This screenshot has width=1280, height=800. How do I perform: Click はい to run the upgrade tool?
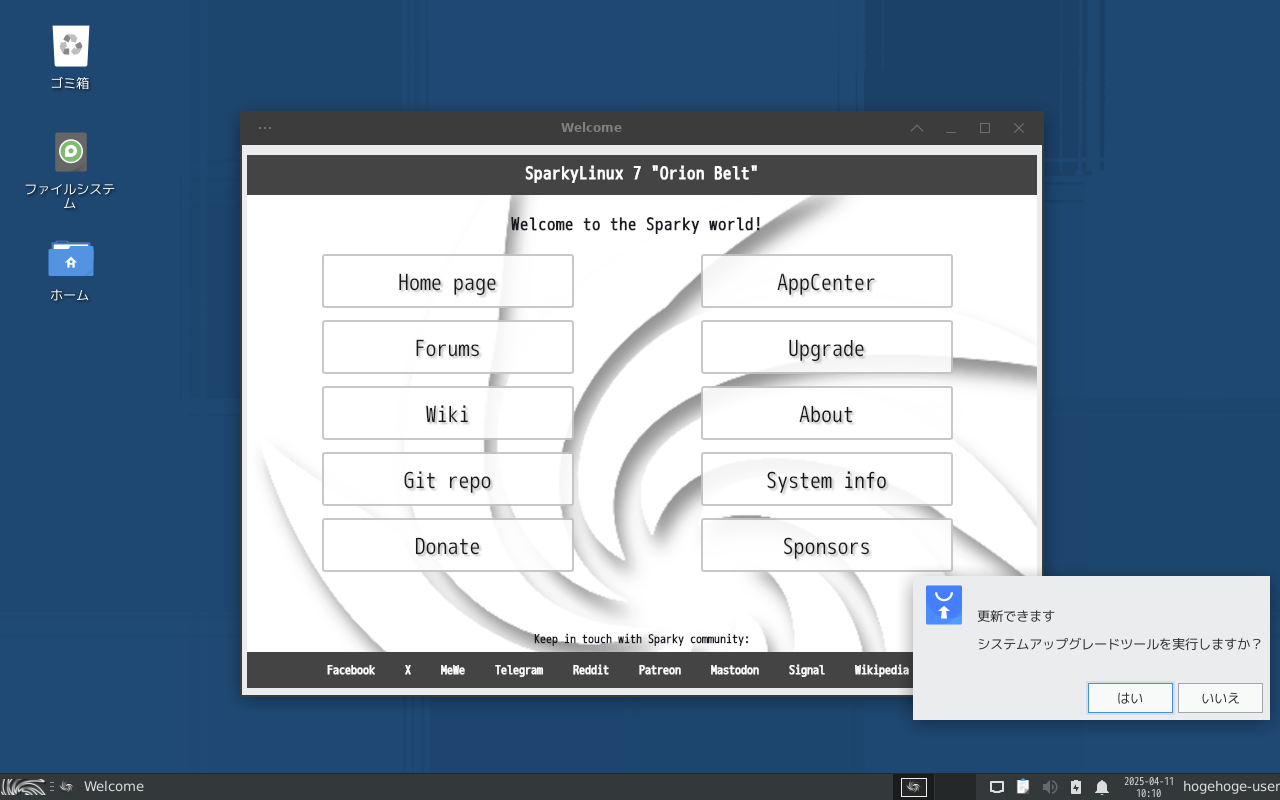[1130, 698]
